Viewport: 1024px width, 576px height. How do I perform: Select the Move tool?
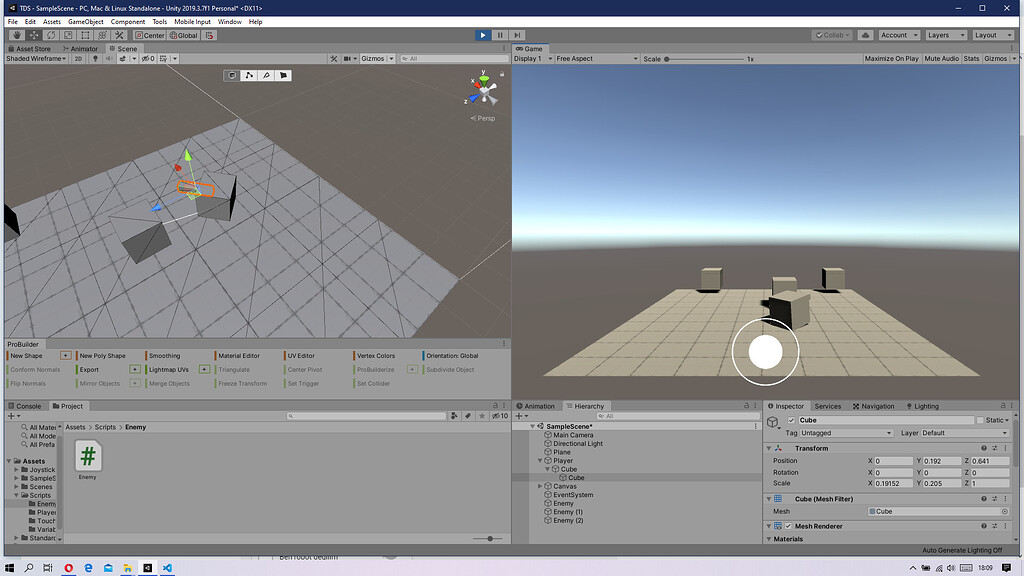(33, 35)
